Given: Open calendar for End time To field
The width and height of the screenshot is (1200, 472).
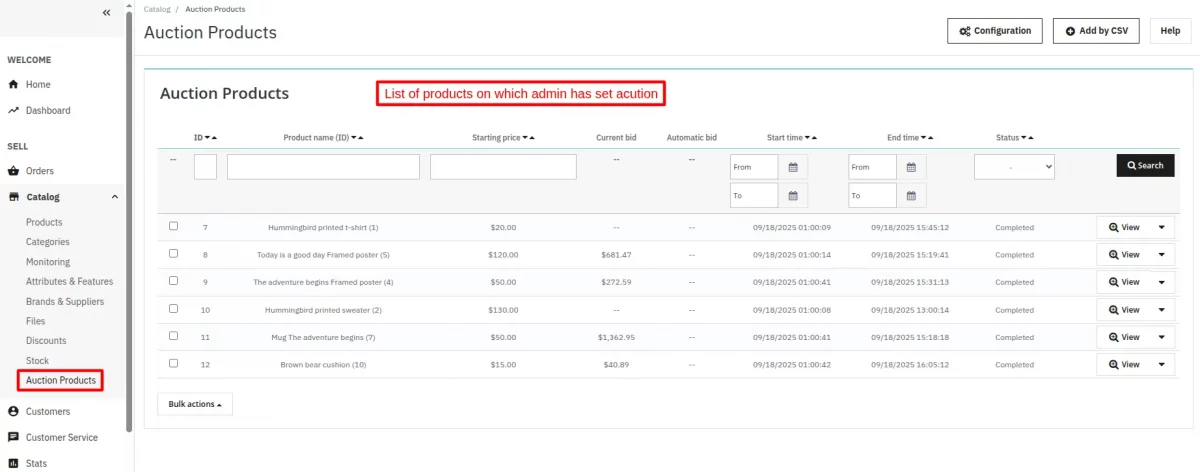Looking at the screenshot, I should coord(911,196).
